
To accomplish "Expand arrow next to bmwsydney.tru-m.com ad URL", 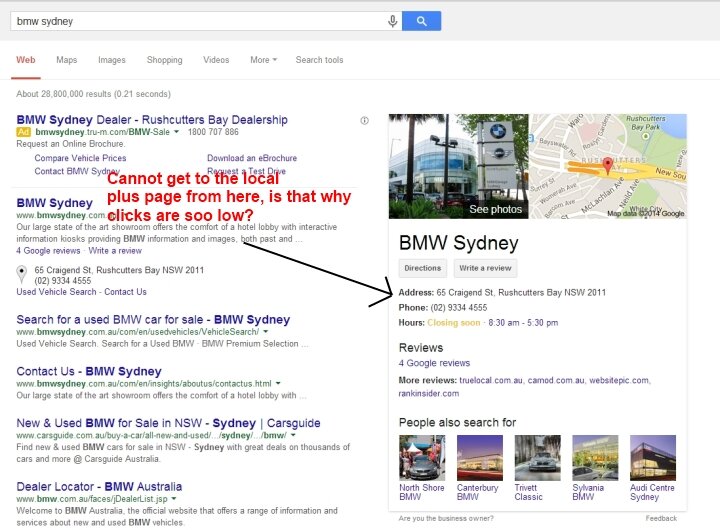I will tap(176, 132).
